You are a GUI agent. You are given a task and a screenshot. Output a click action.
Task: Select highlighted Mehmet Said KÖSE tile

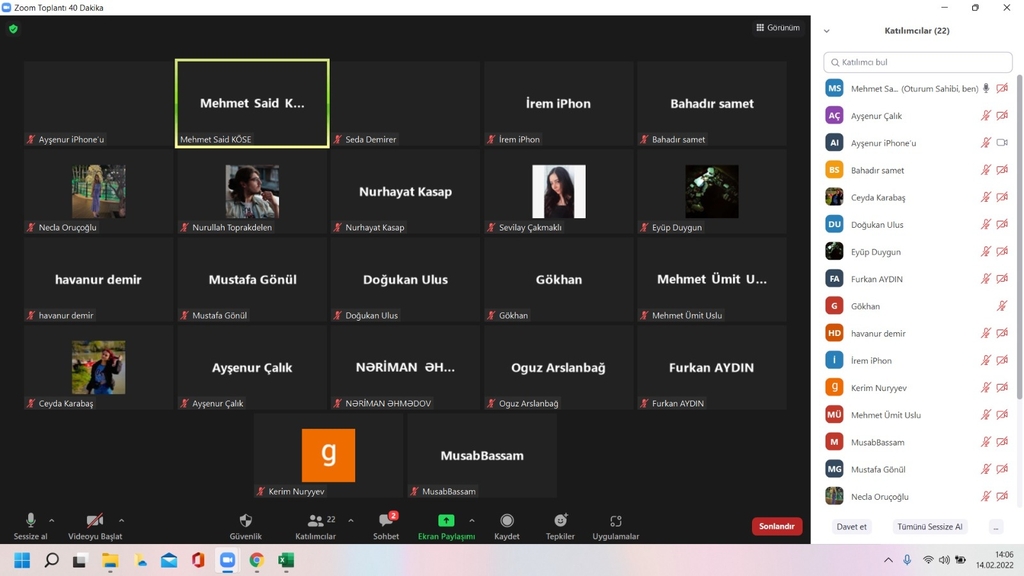252,103
